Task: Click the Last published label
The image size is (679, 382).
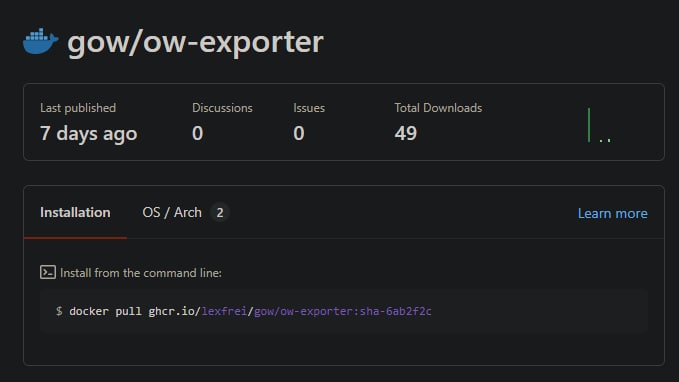Action: [x=78, y=108]
